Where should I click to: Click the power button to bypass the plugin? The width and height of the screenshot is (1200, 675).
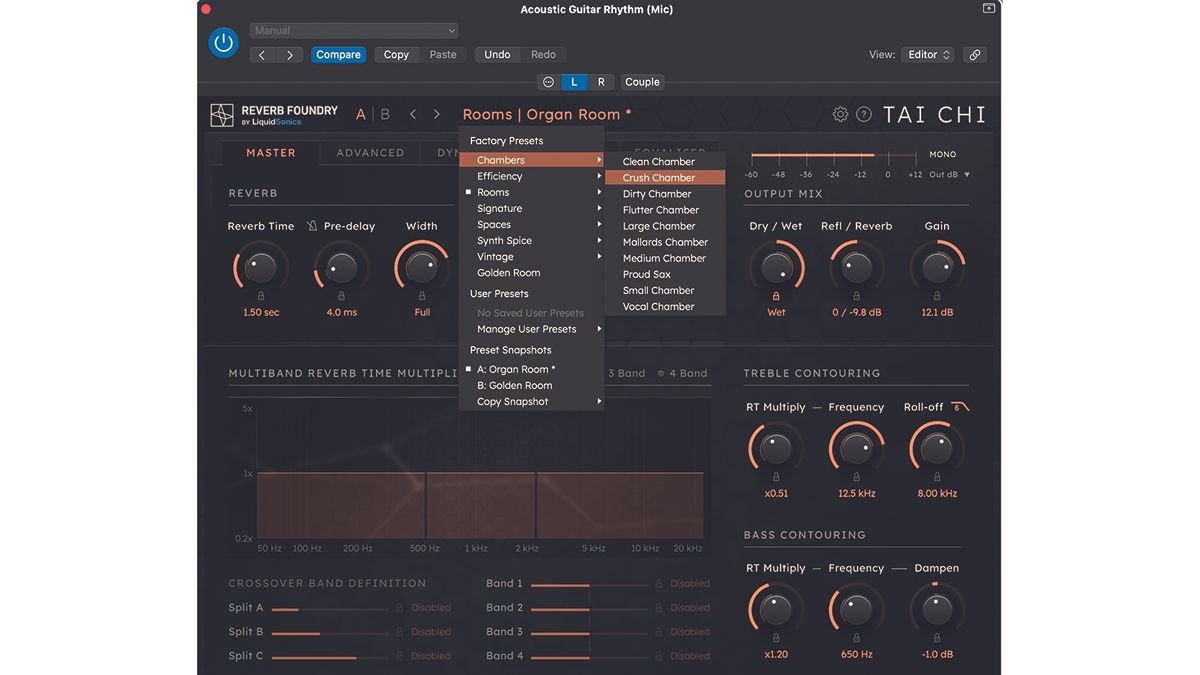[223, 44]
